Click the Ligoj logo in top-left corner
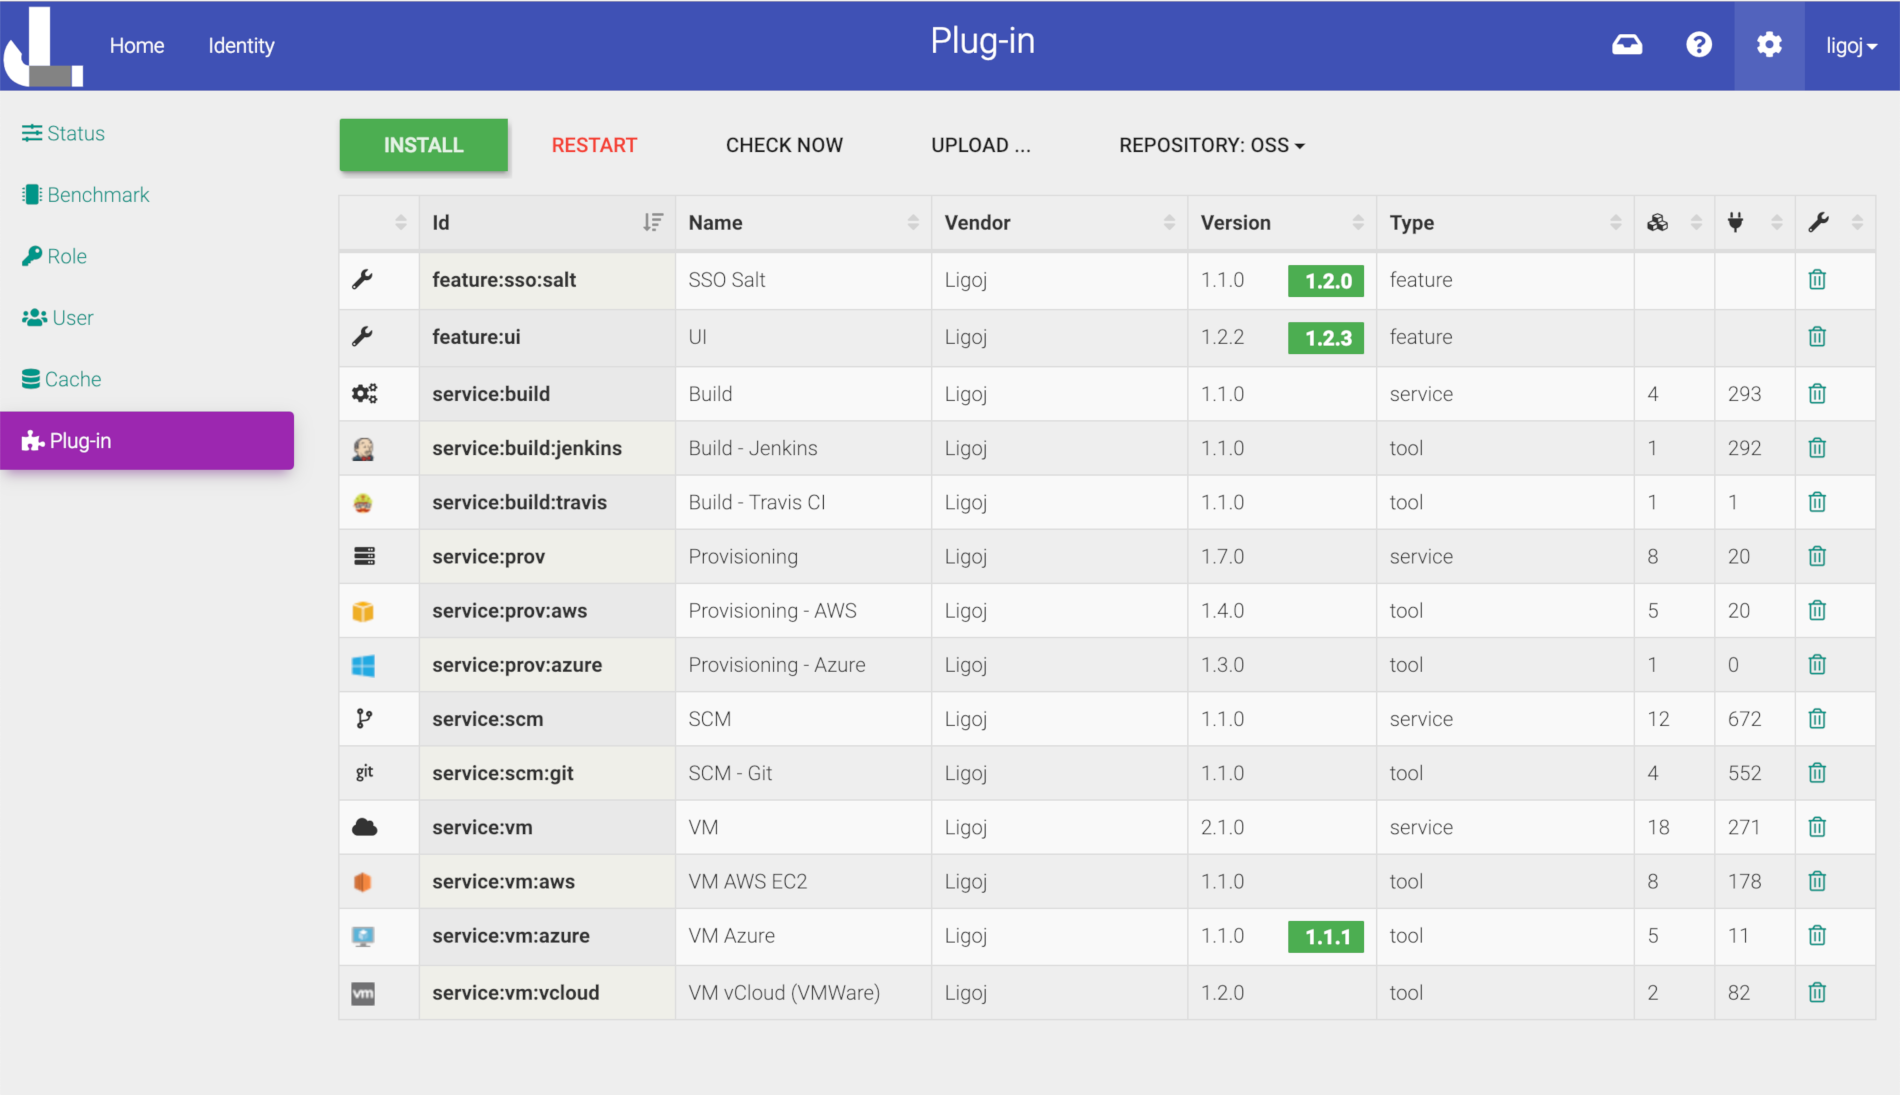This screenshot has height=1095, width=1900. click(x=43, y=46)
